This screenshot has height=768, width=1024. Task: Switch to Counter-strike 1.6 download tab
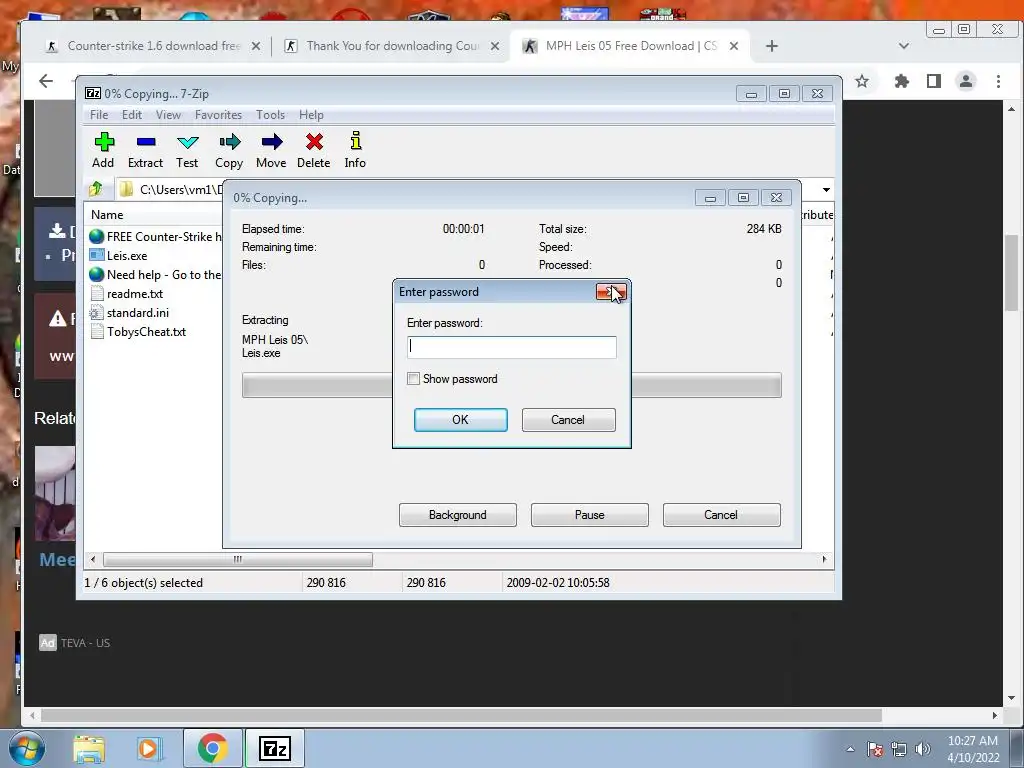(x=152, y=46)
